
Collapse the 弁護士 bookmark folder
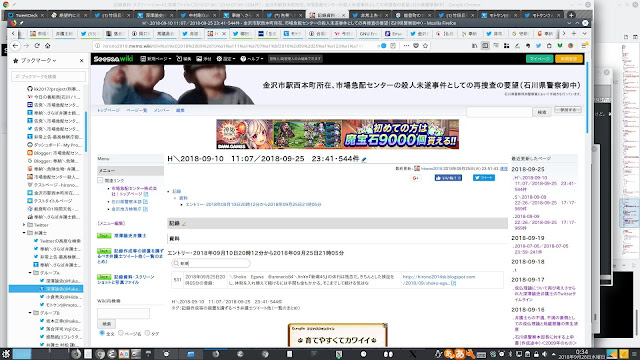click(x=24, y=233)
